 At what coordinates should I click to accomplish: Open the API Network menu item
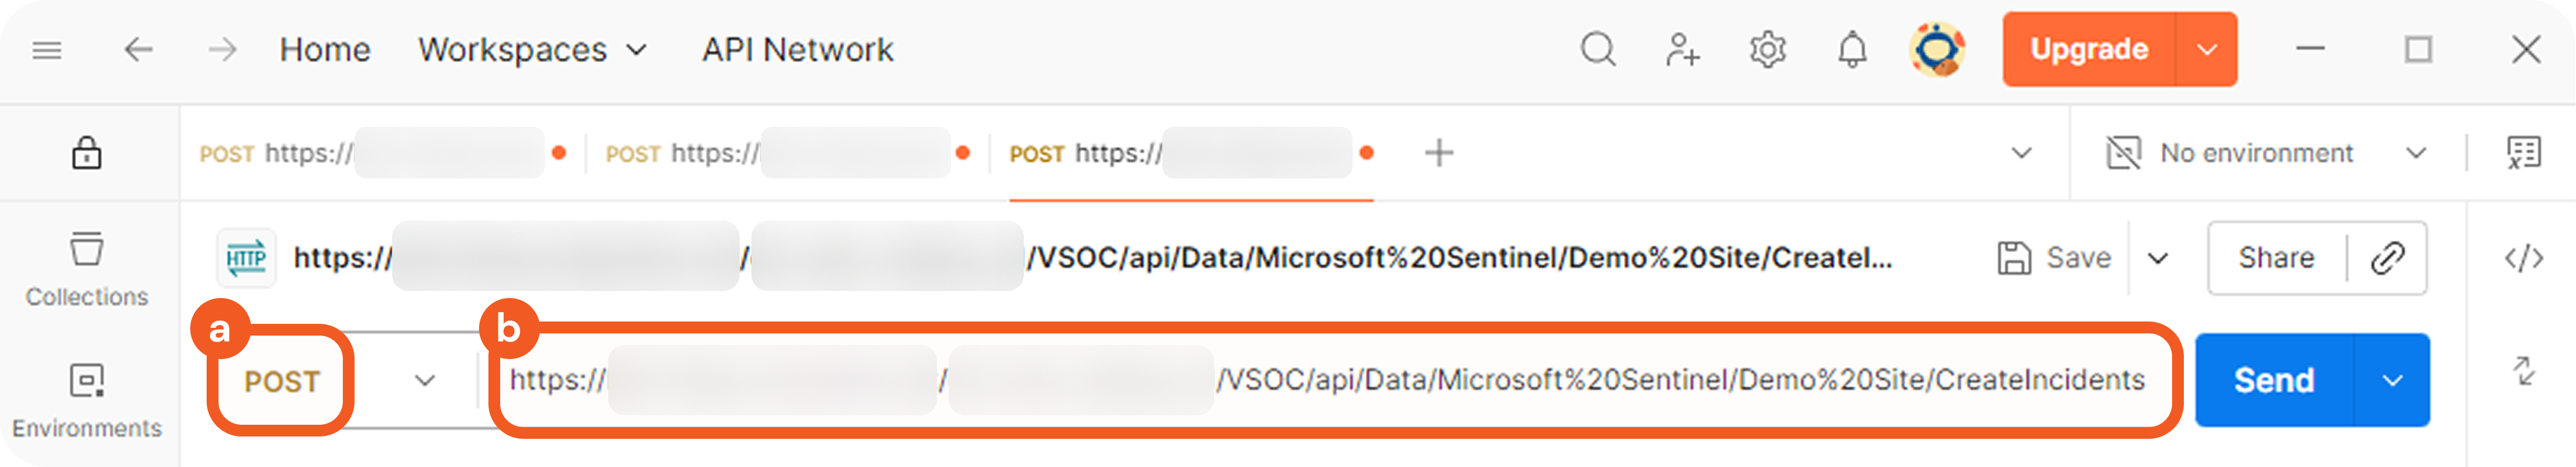(x=797, y=50)
